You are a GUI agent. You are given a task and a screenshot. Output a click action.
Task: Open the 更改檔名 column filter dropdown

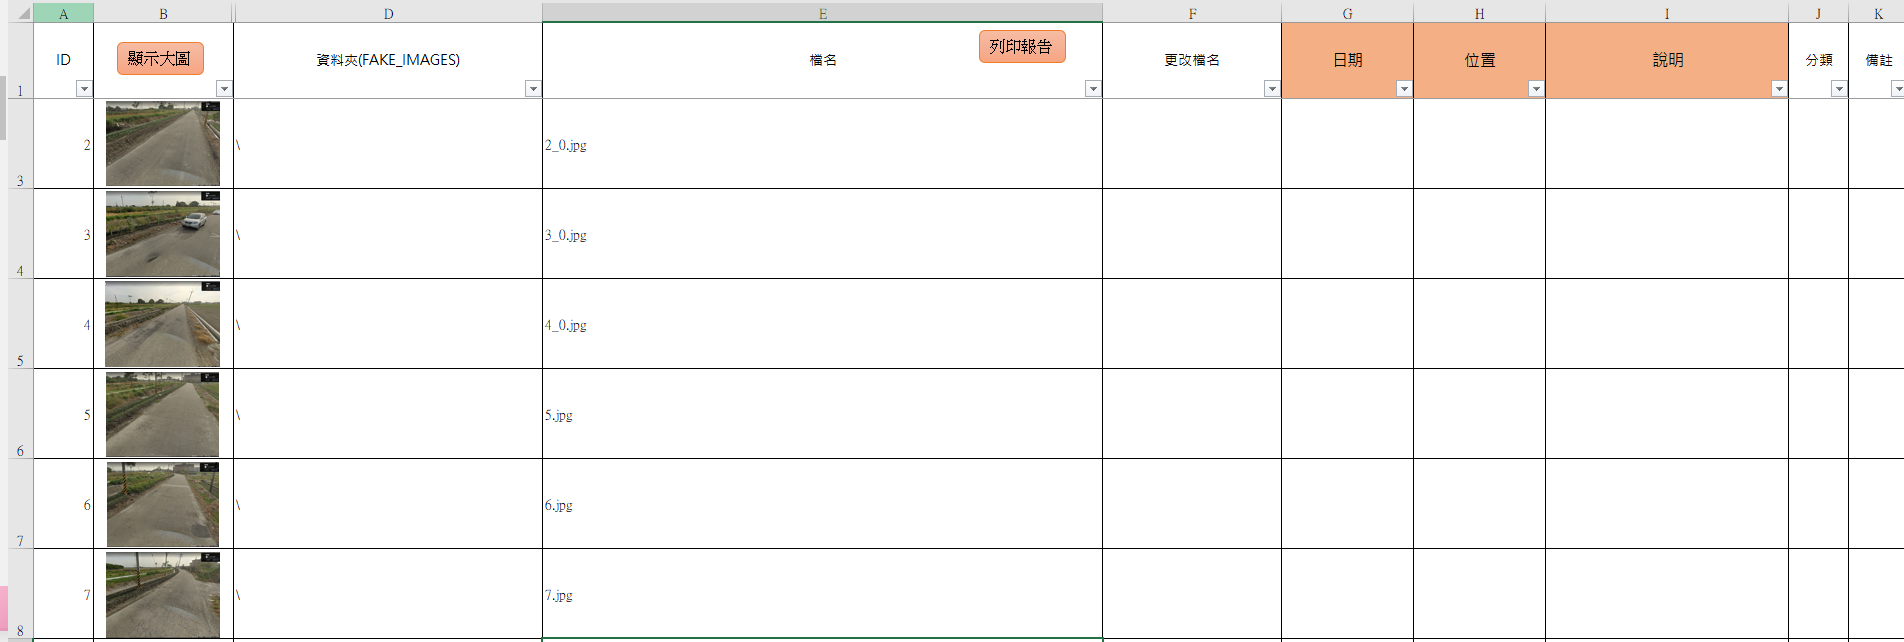click(1272, 89)
